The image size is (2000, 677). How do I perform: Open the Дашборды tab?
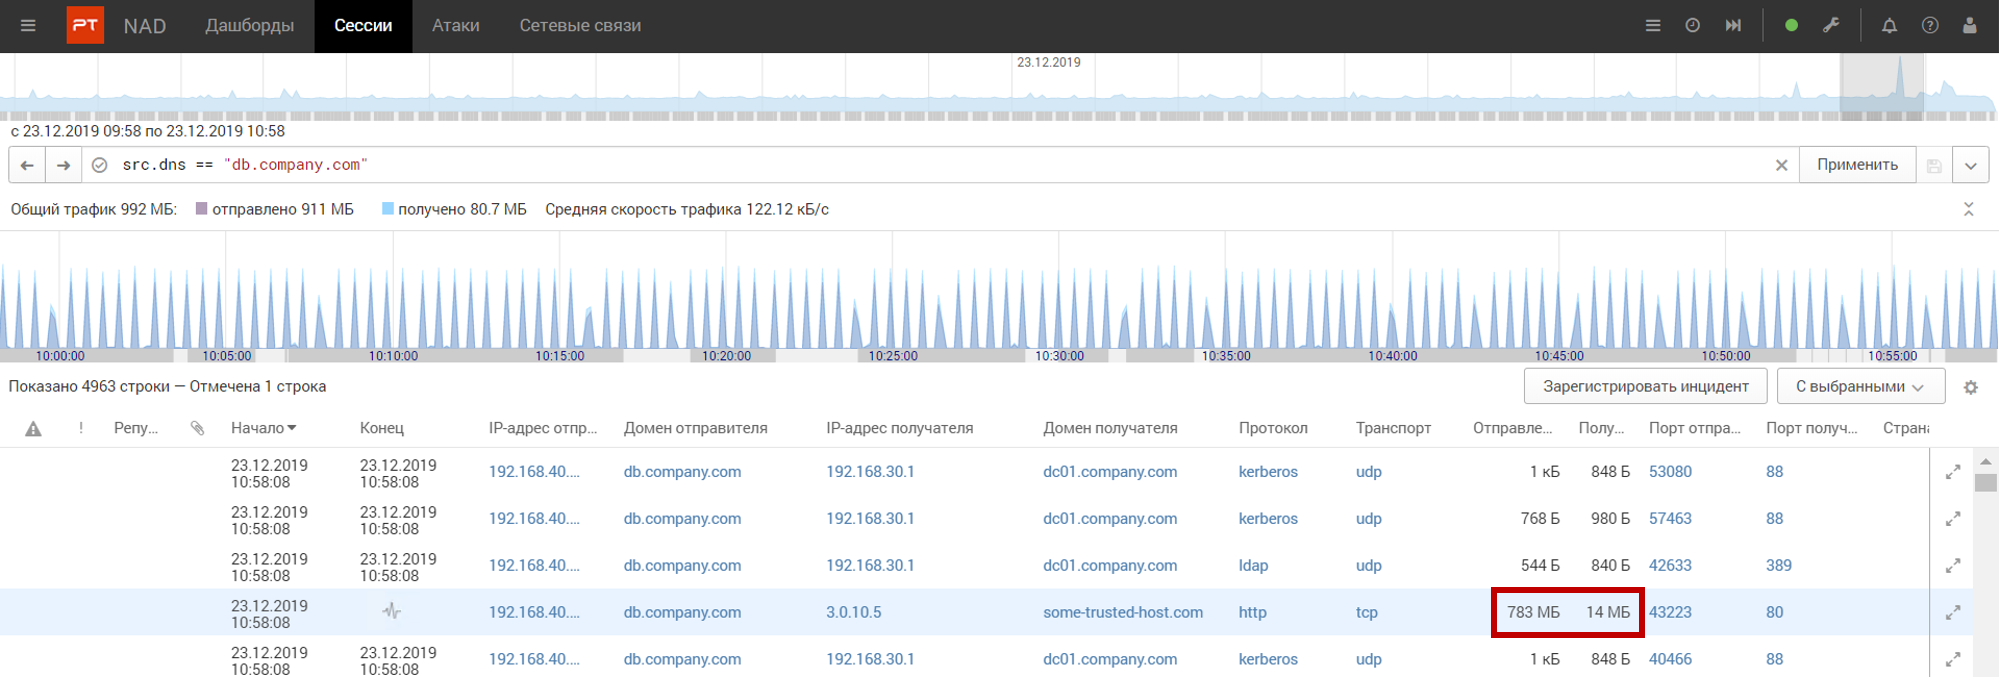click(249, 26)
